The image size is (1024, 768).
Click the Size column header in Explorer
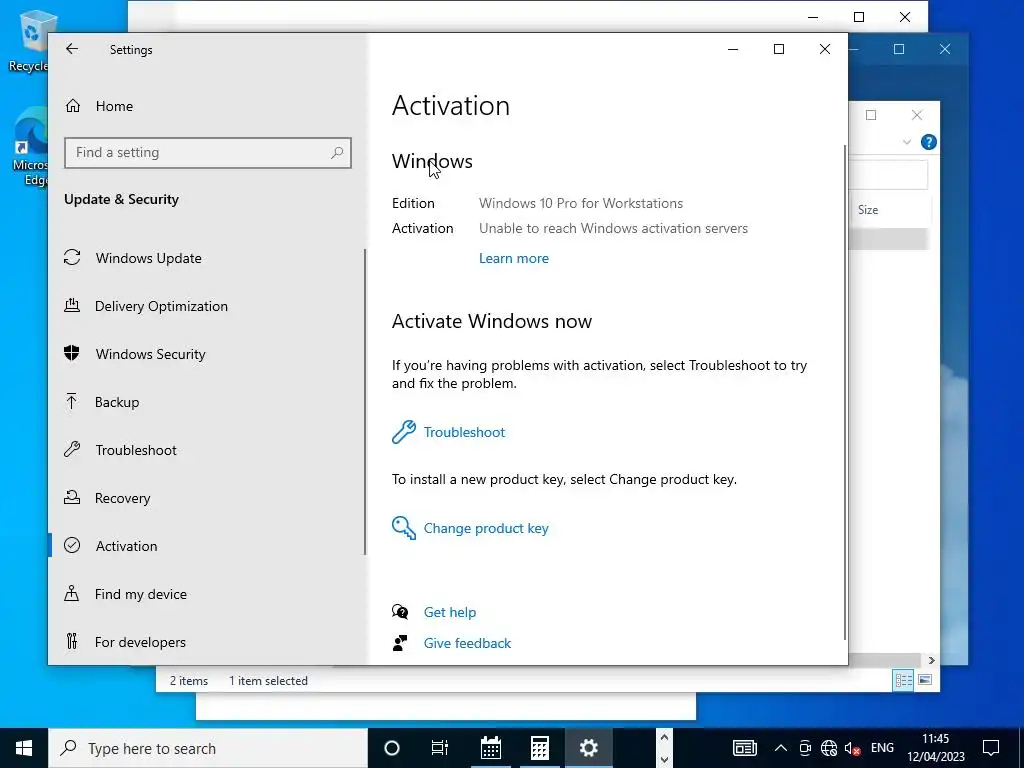(868, 210)
